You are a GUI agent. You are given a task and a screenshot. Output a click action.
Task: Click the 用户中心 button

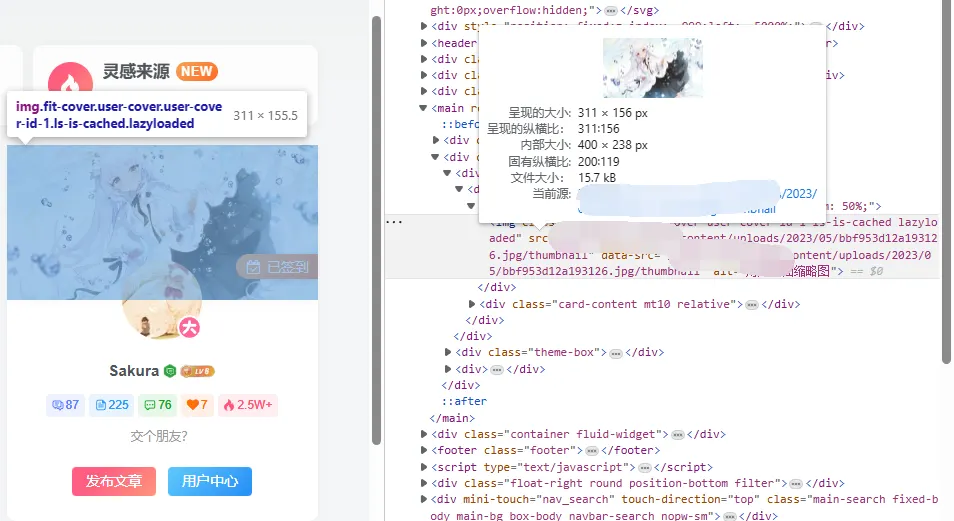click(210, 481)
